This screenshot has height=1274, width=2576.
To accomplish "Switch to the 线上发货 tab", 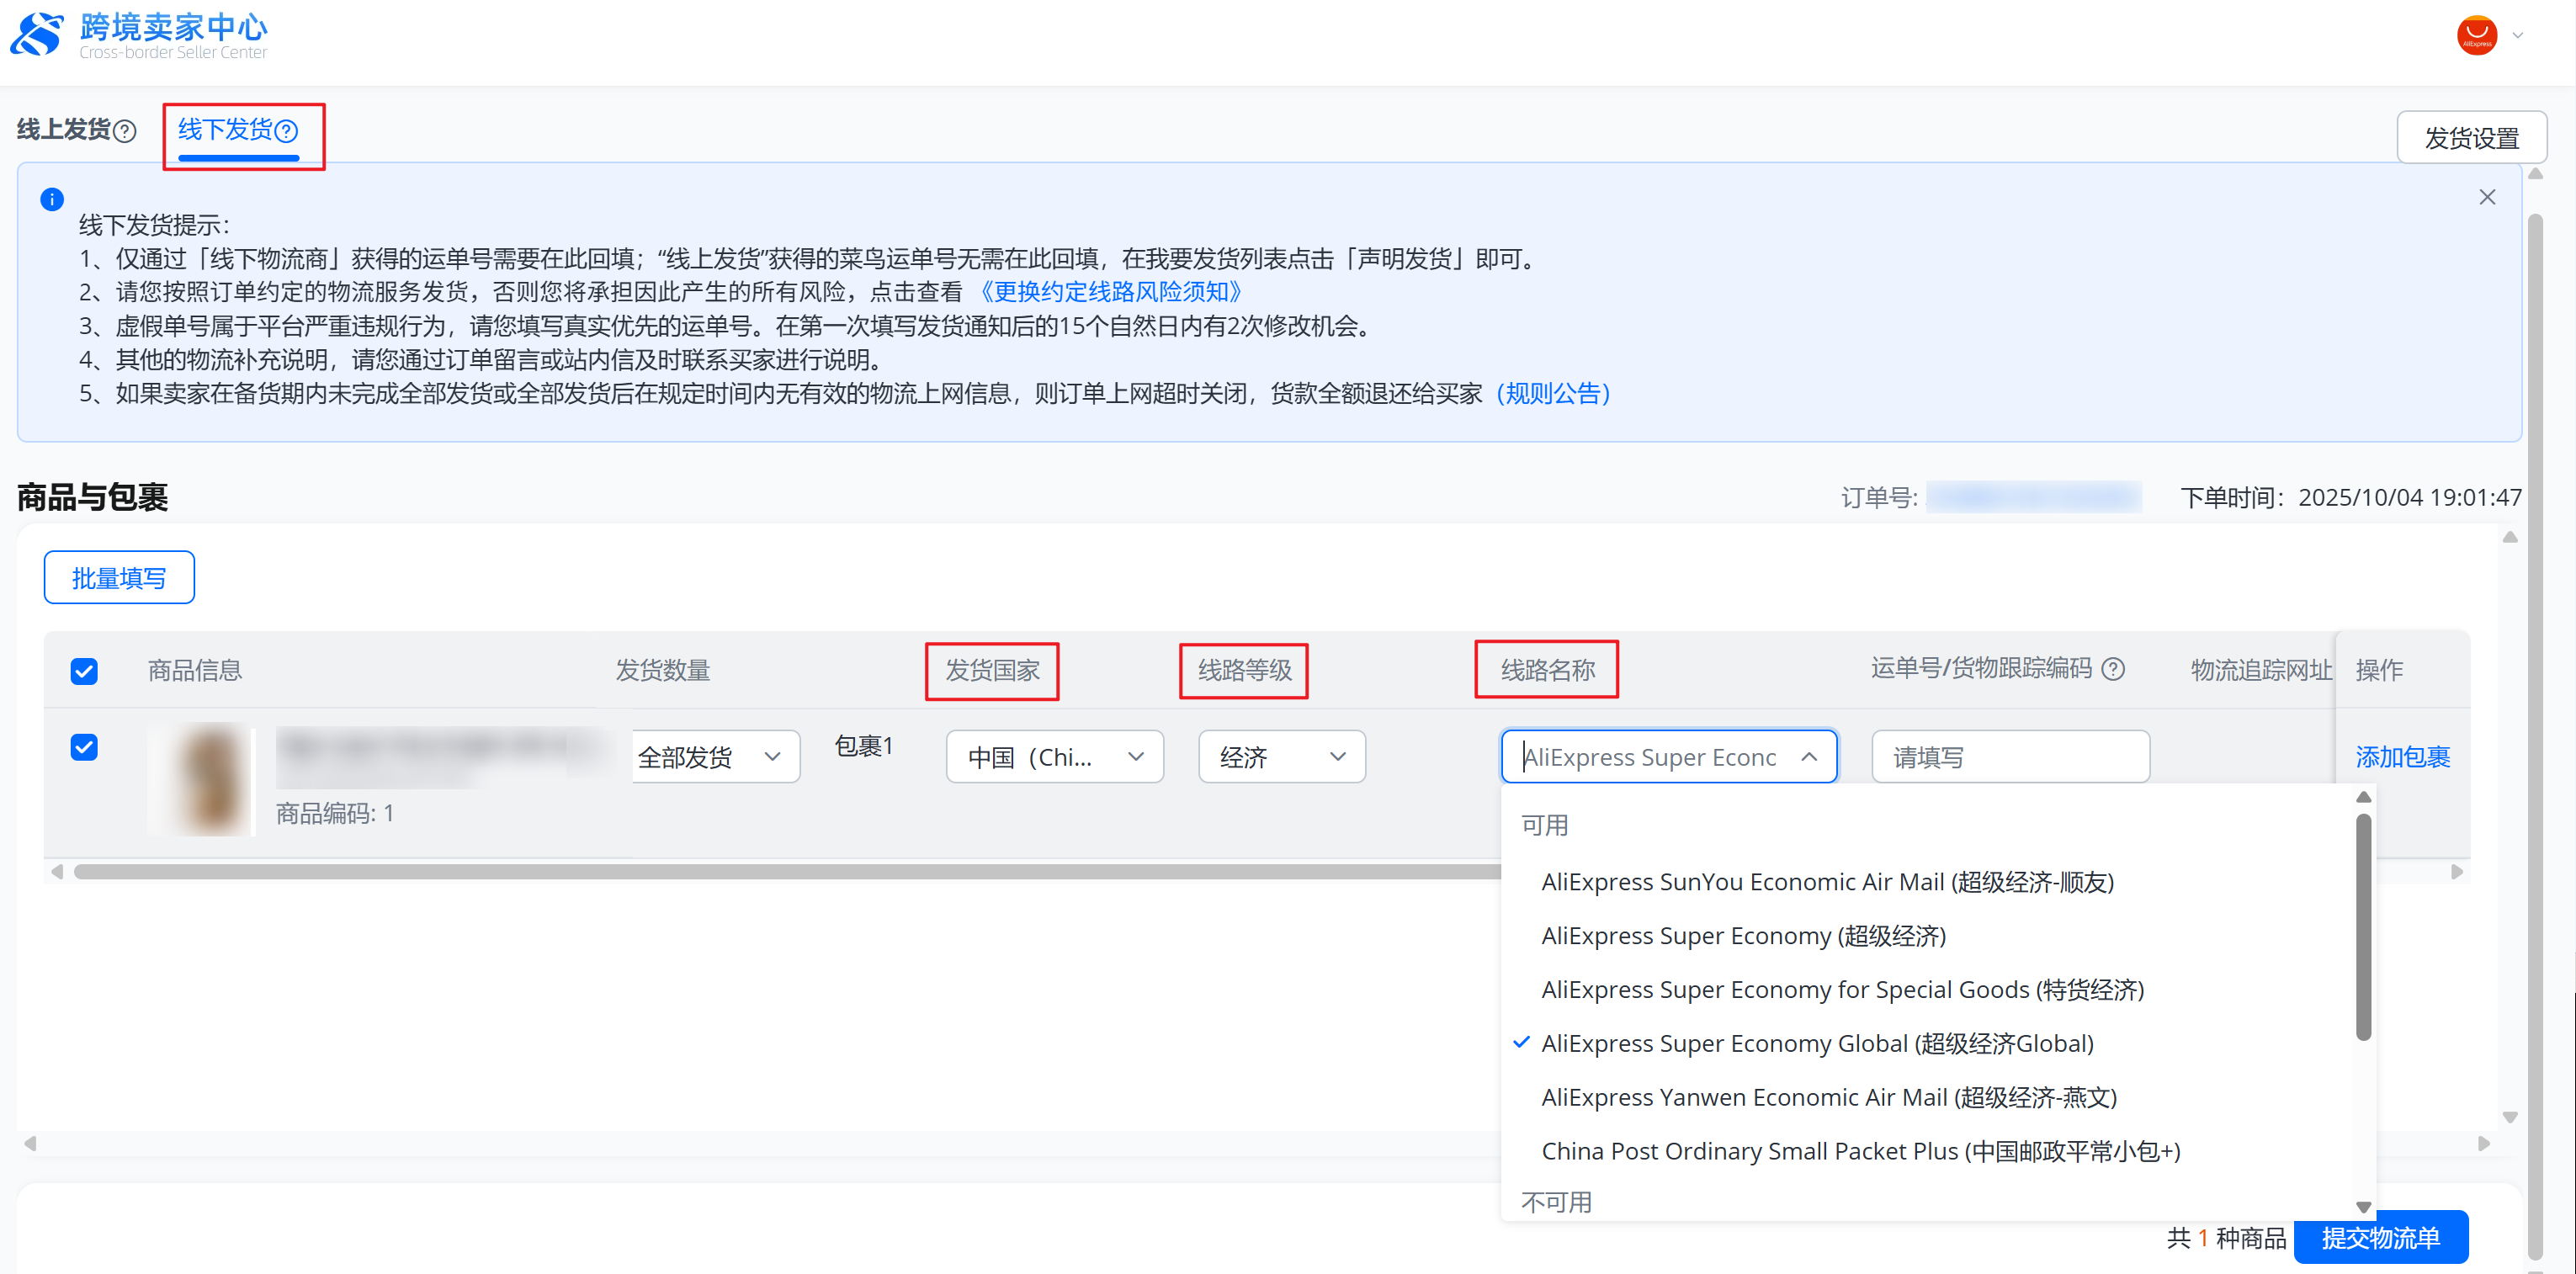I will pyautogui.click(x=64, y=130).
